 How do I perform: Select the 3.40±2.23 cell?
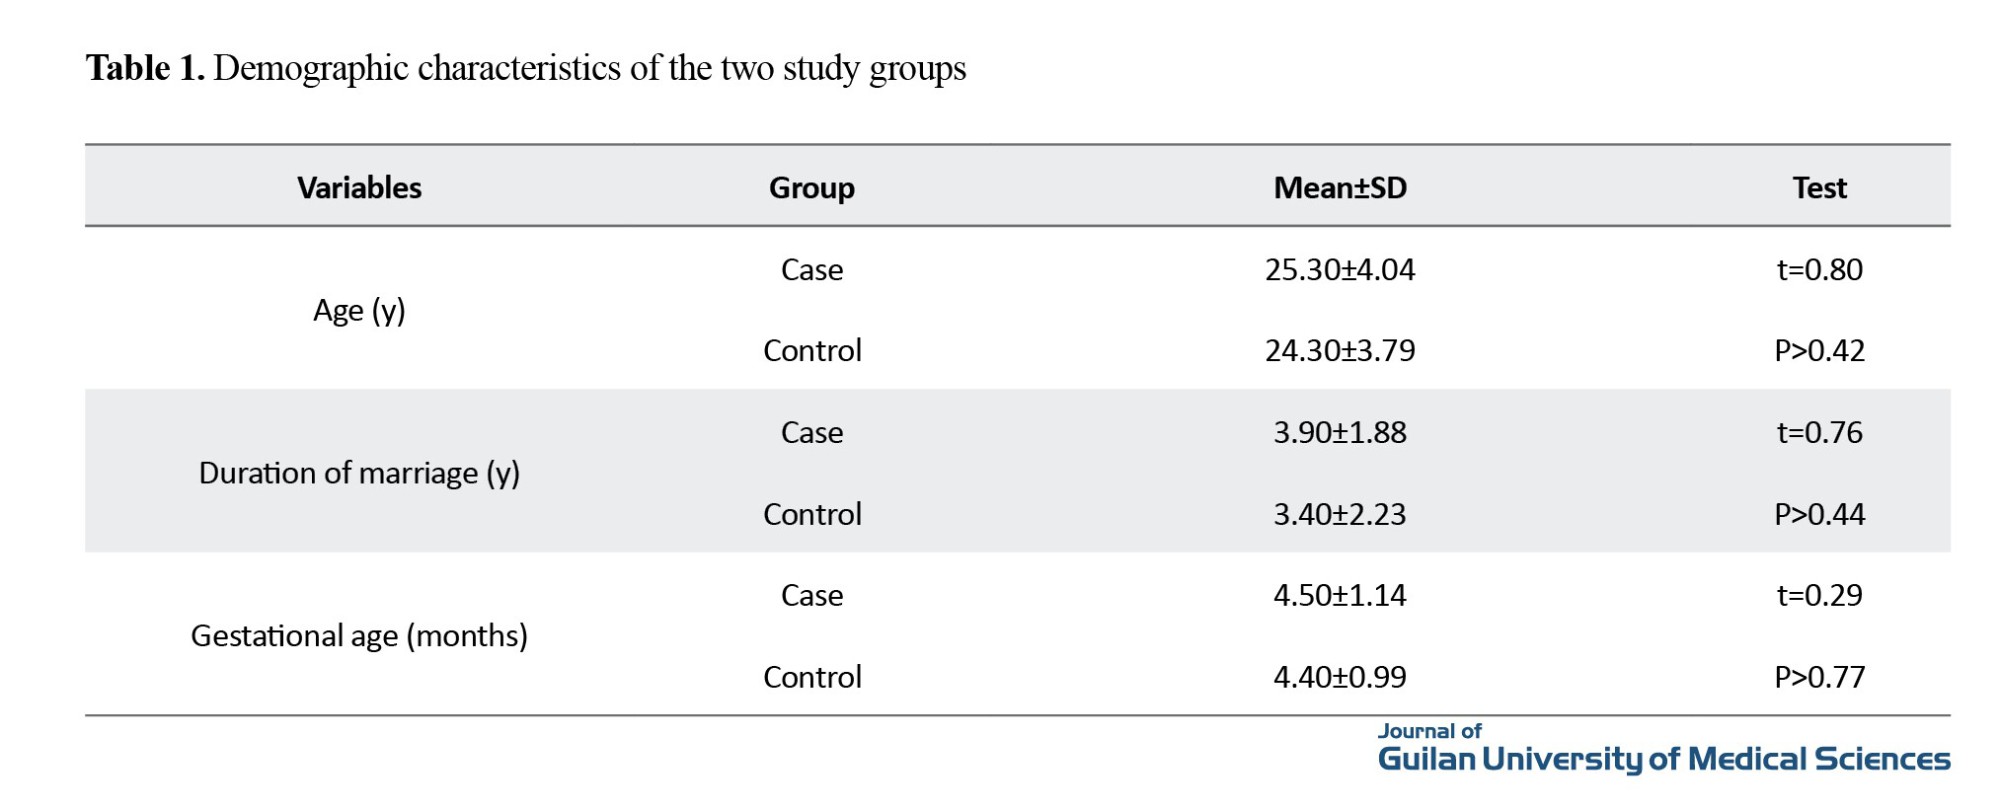click(1339, 514)
